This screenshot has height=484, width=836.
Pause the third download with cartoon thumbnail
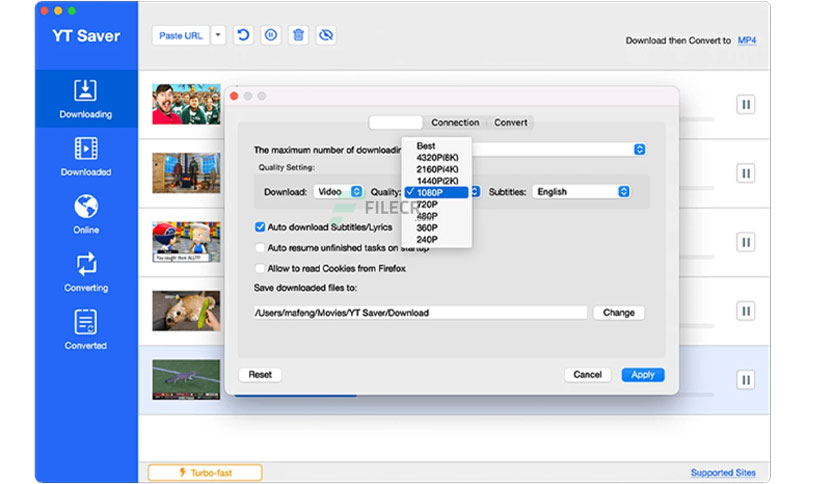[745, 243]
